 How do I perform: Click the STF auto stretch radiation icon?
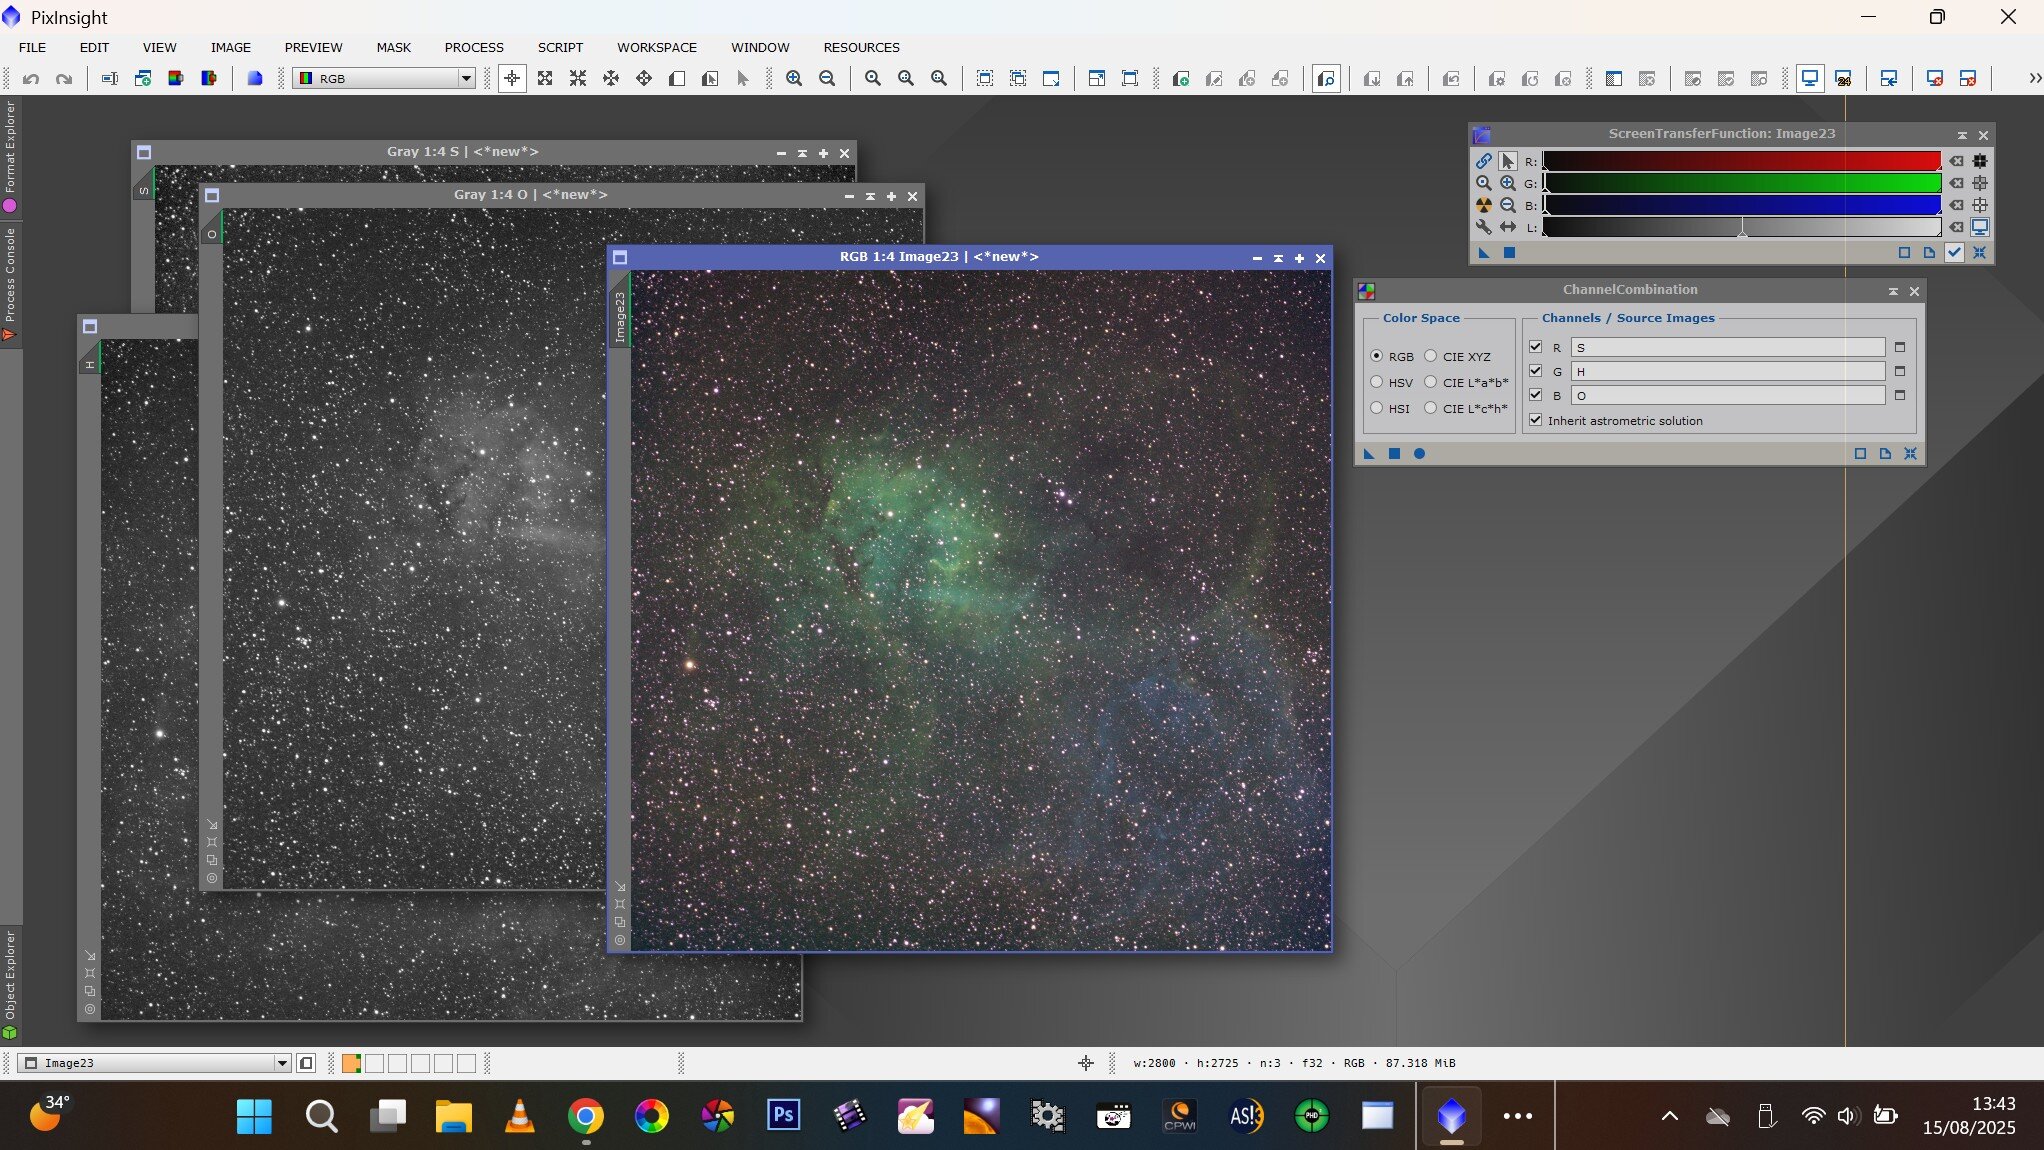(x=1483, y=205)
